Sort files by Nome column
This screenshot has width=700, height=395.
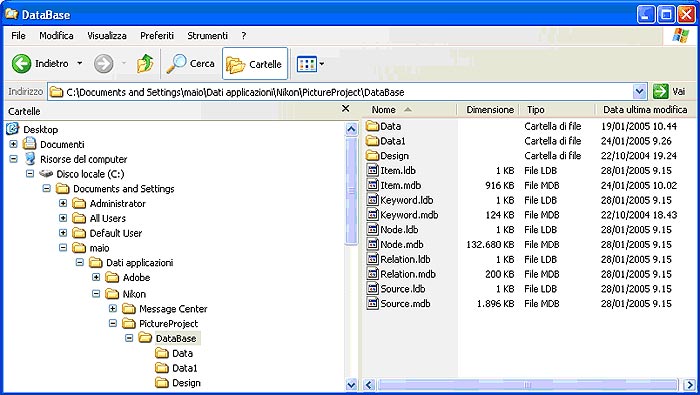click(x=383, y=109)
